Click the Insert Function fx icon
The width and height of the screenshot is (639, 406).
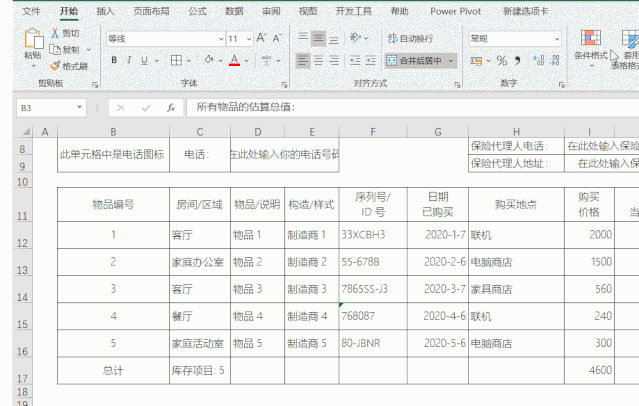click(x=170, y=107)
